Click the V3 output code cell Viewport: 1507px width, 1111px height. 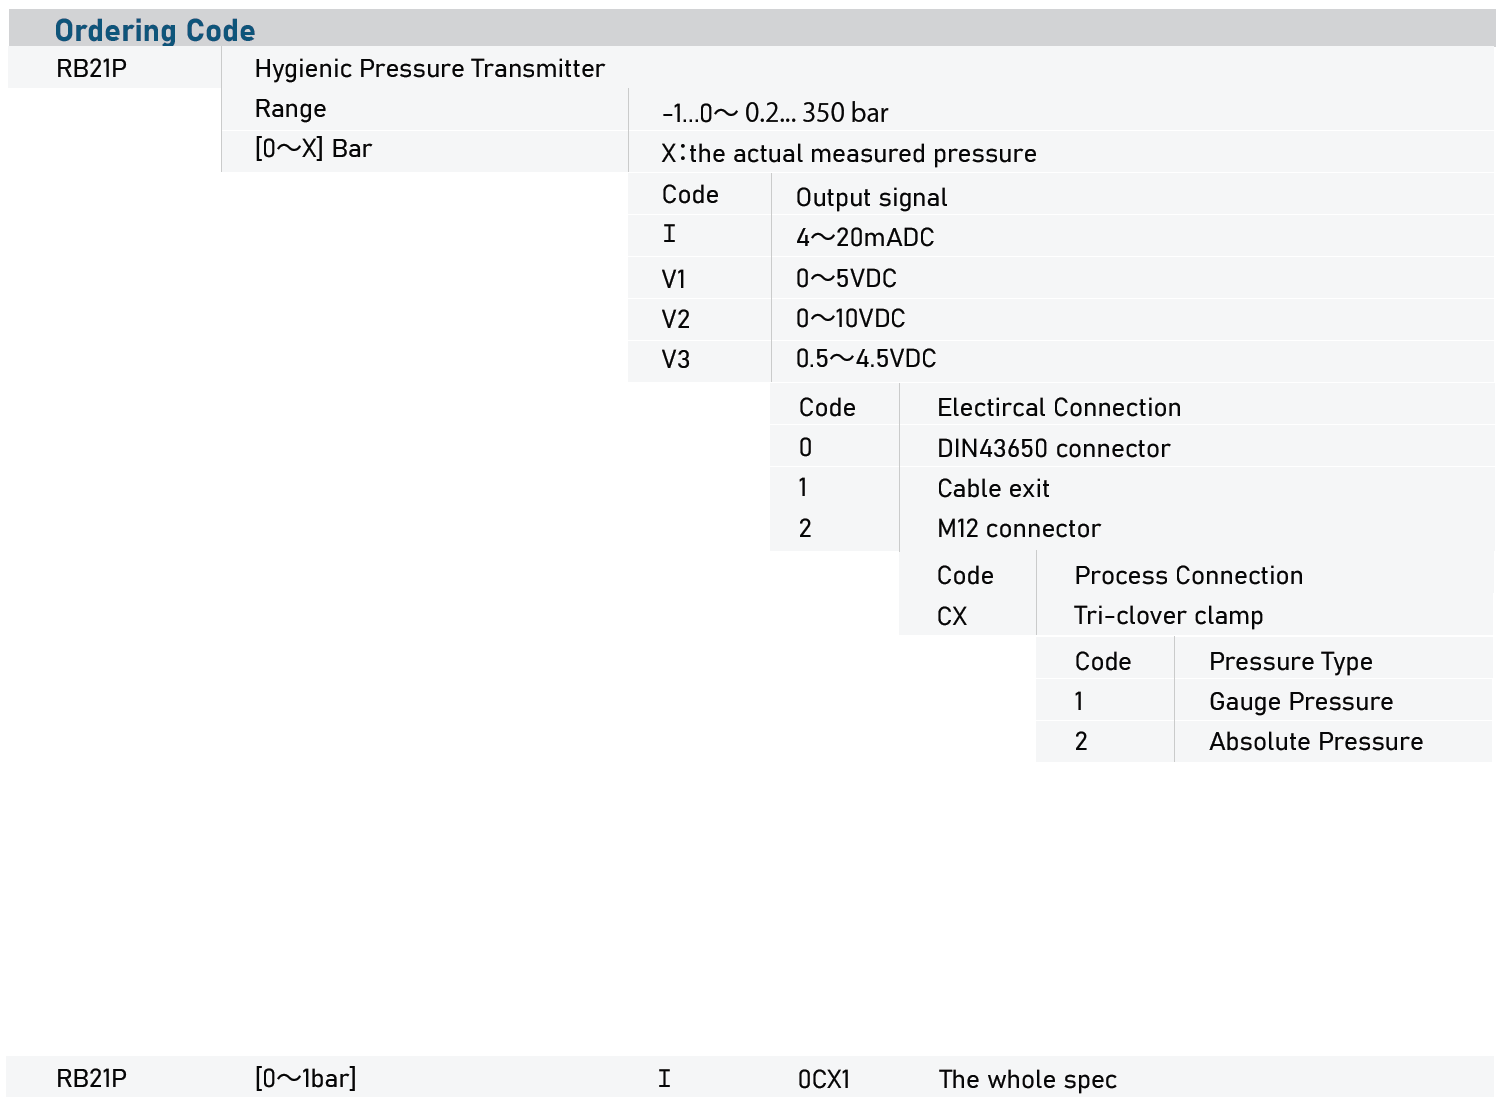click(676, 360)
